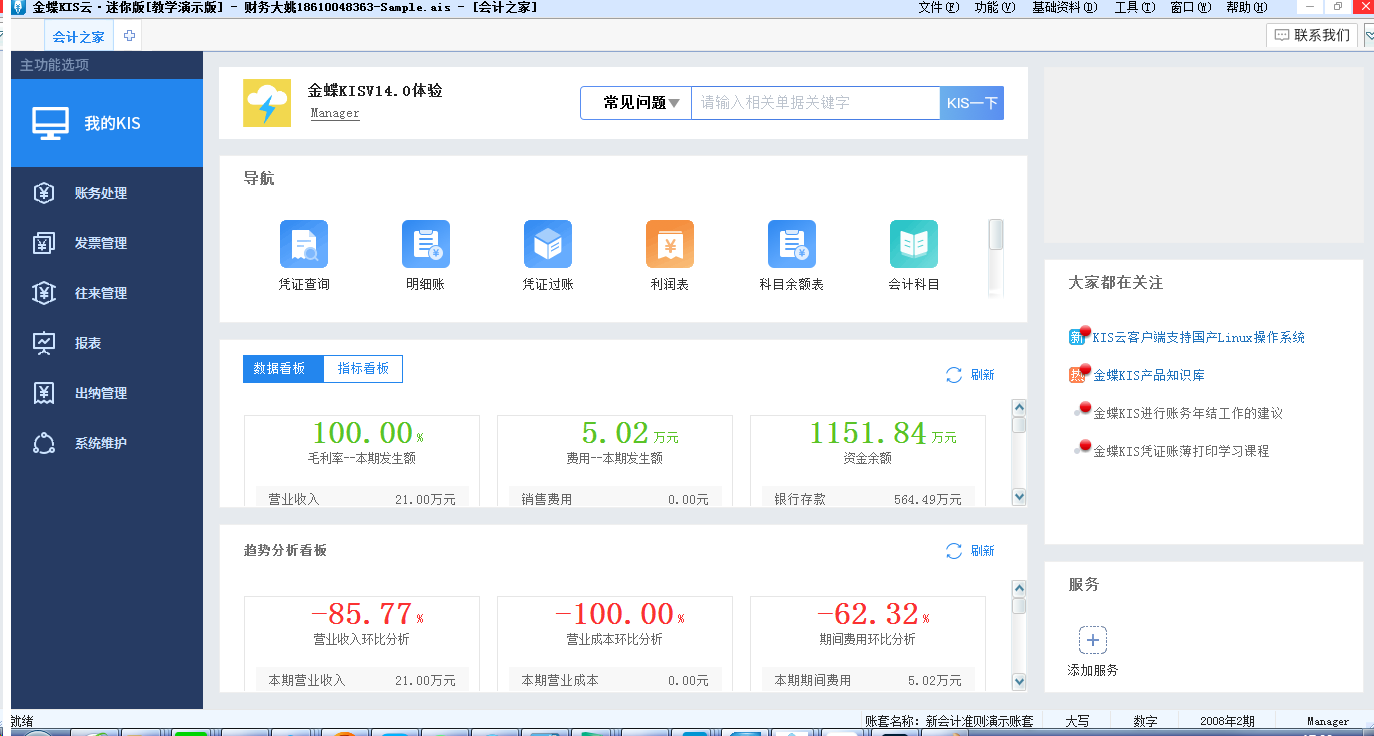Open the 会计科目 navigation icon
The image size is (1374, 736).
click(914, 244)
